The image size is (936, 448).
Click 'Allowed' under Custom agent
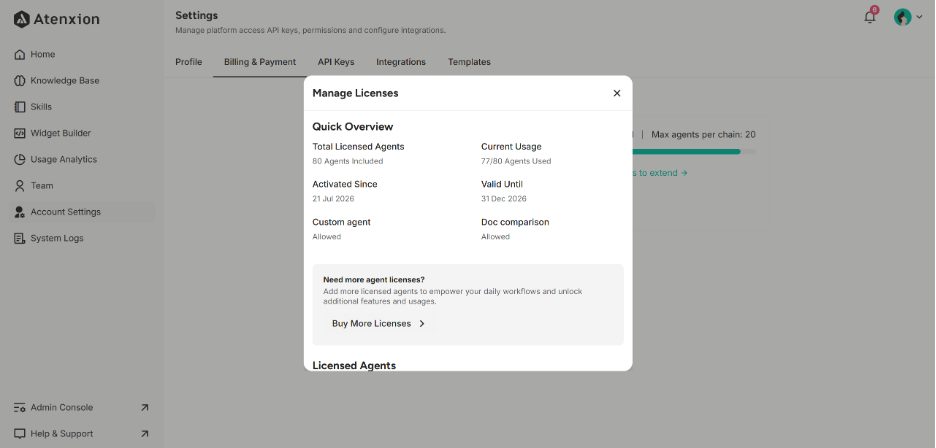[327, 237]
